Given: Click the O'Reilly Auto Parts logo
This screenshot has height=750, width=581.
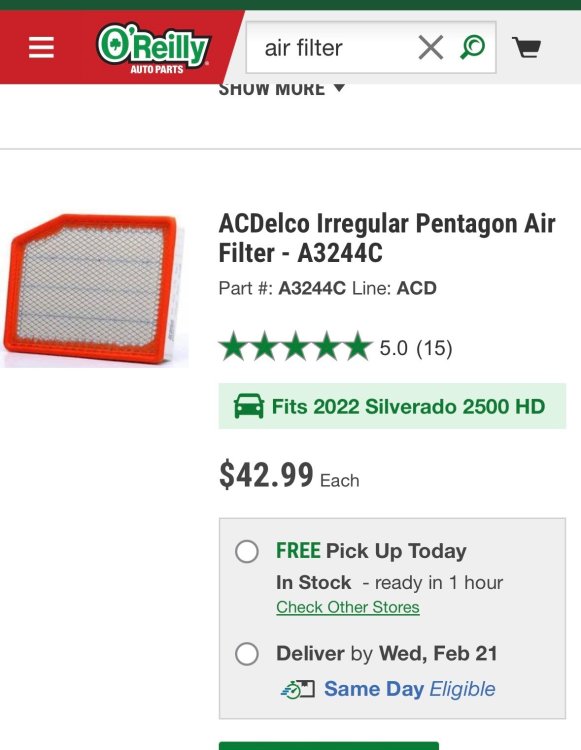Looking at the screenshot, I should [153, 49].
